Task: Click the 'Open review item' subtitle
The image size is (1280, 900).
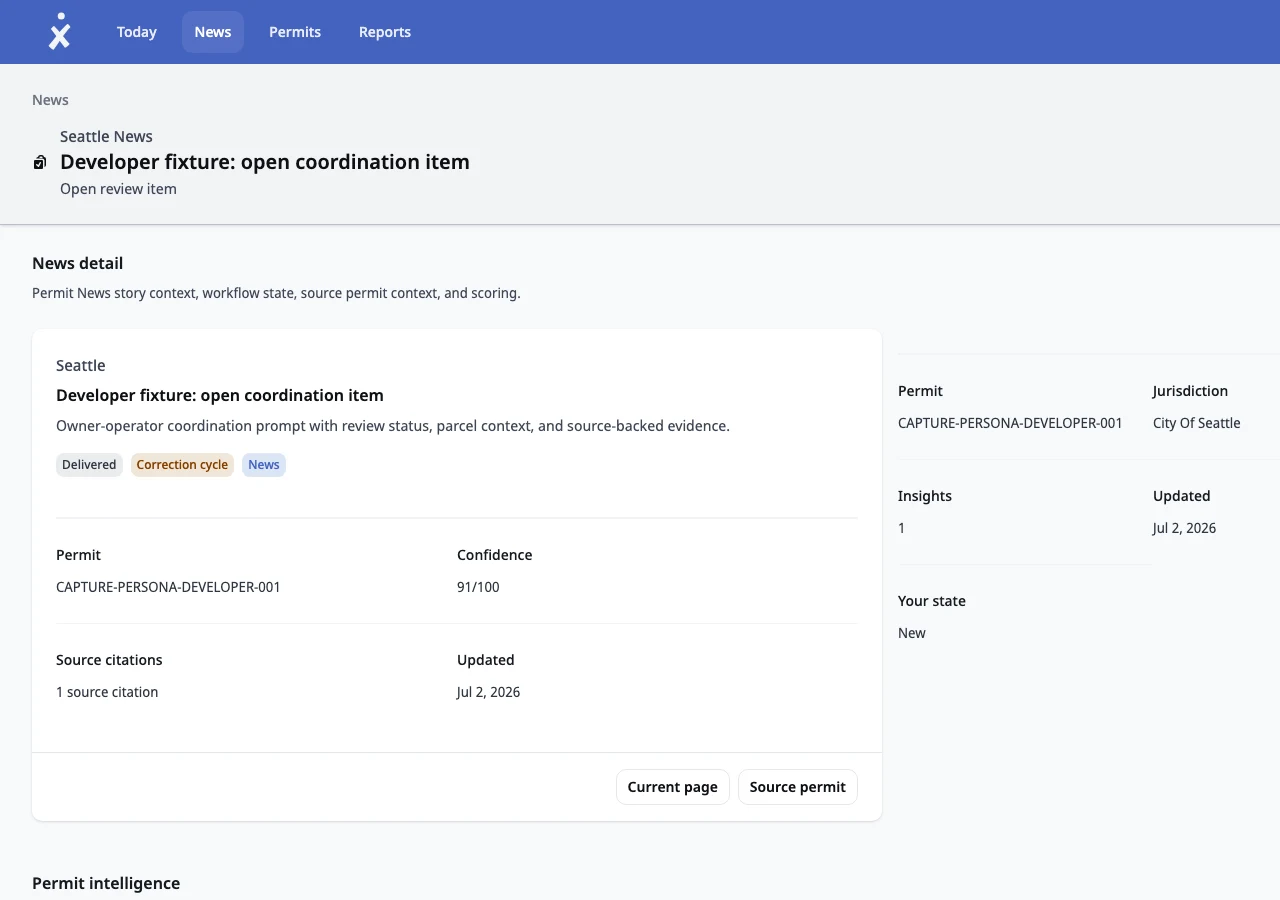Action: pyautogui.click(x=118, y=189)
